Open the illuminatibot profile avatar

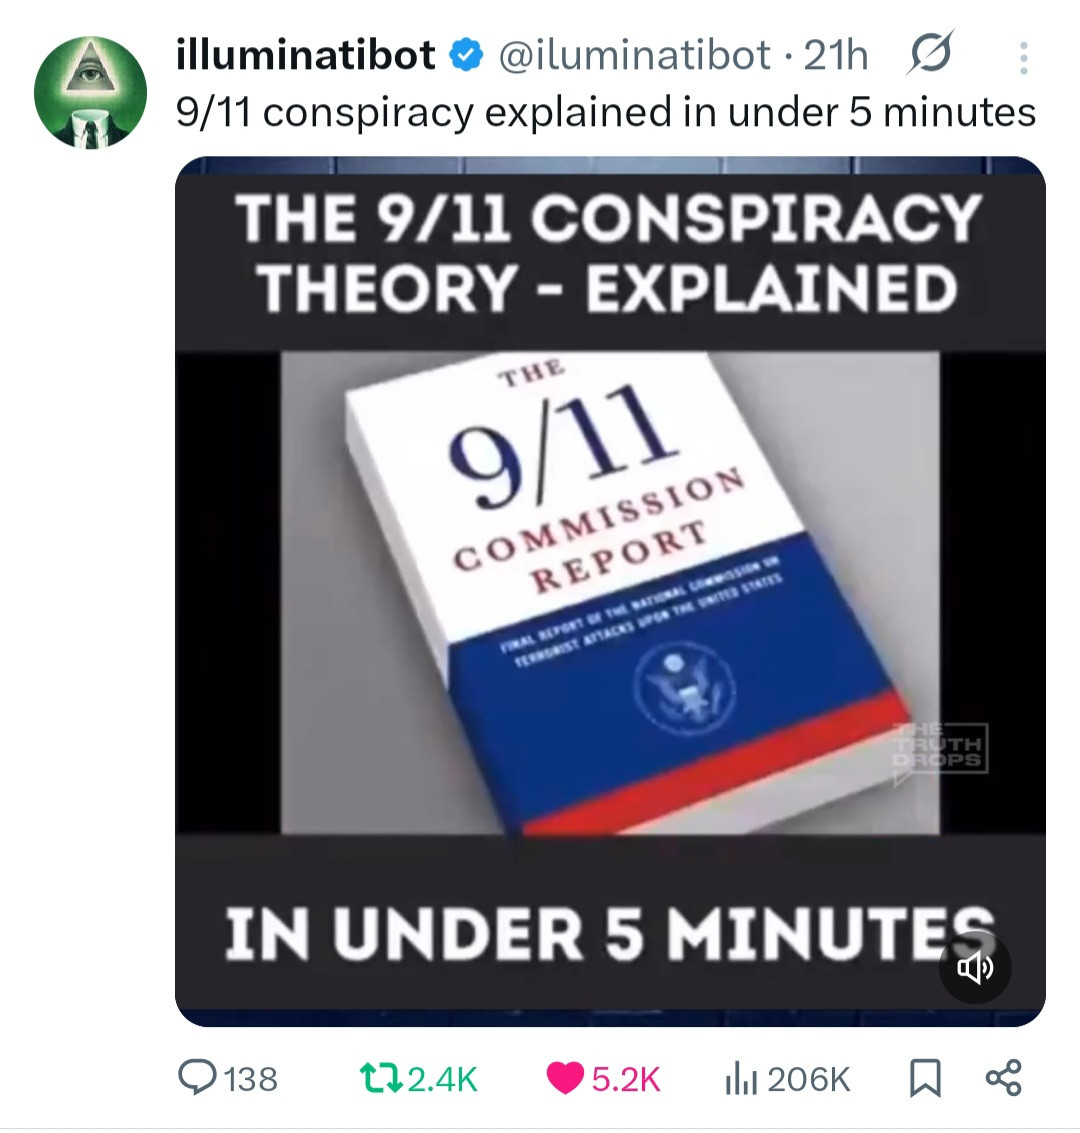point(90,92)
